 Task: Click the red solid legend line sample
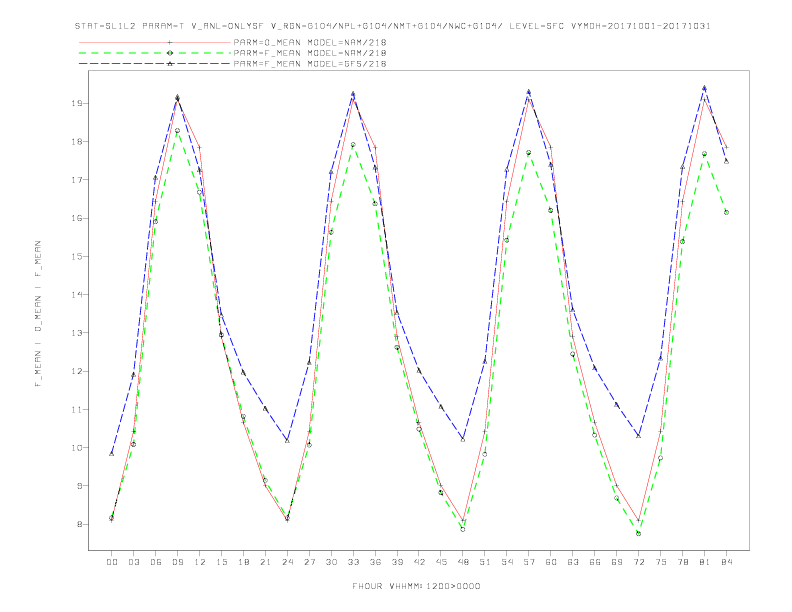pyautogui.click(x=155, y=42)
